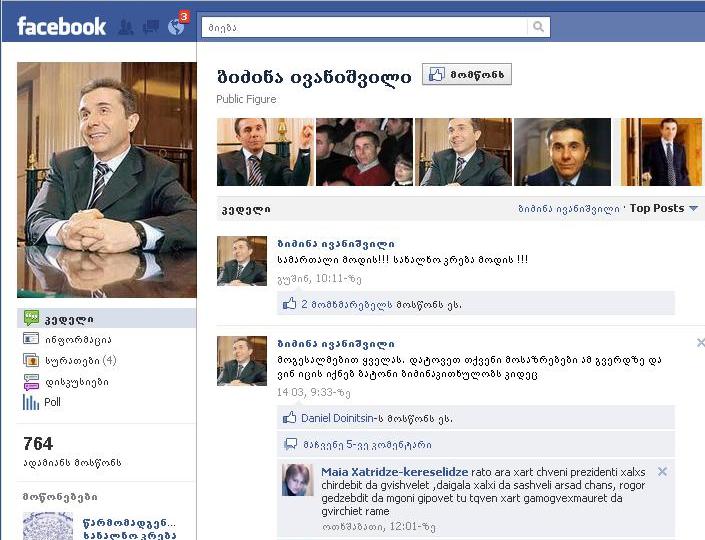The height and width of the screenshot is (540, 705).
Task: Click author avatar of second post
Action: tap(242, 361)
